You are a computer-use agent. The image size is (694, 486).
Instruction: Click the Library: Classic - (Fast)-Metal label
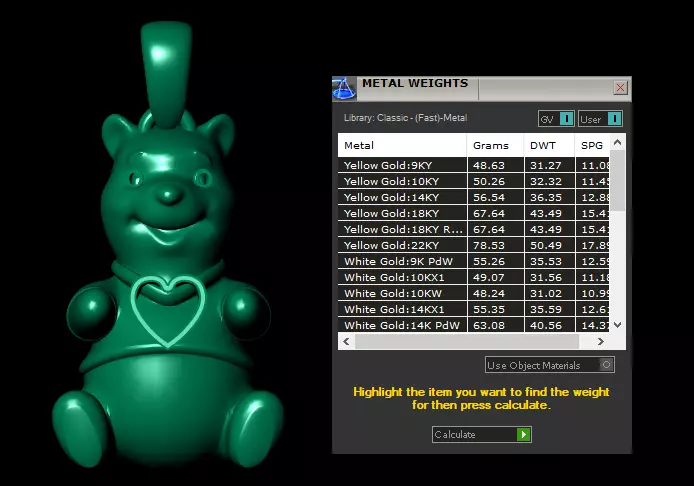pyautogui.click(x=405, y=118)
